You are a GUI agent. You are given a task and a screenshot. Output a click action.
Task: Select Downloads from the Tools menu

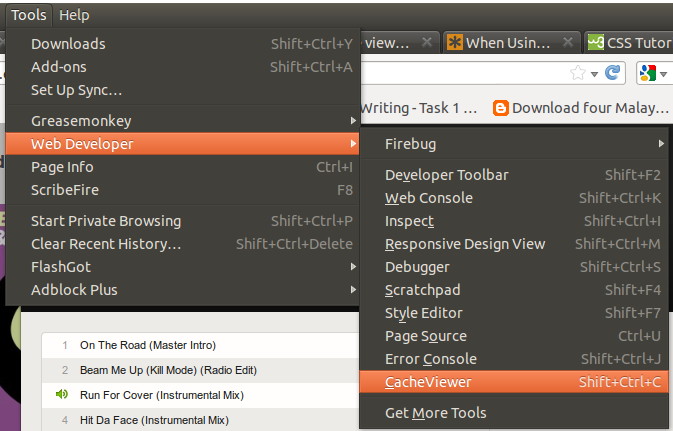183,44
